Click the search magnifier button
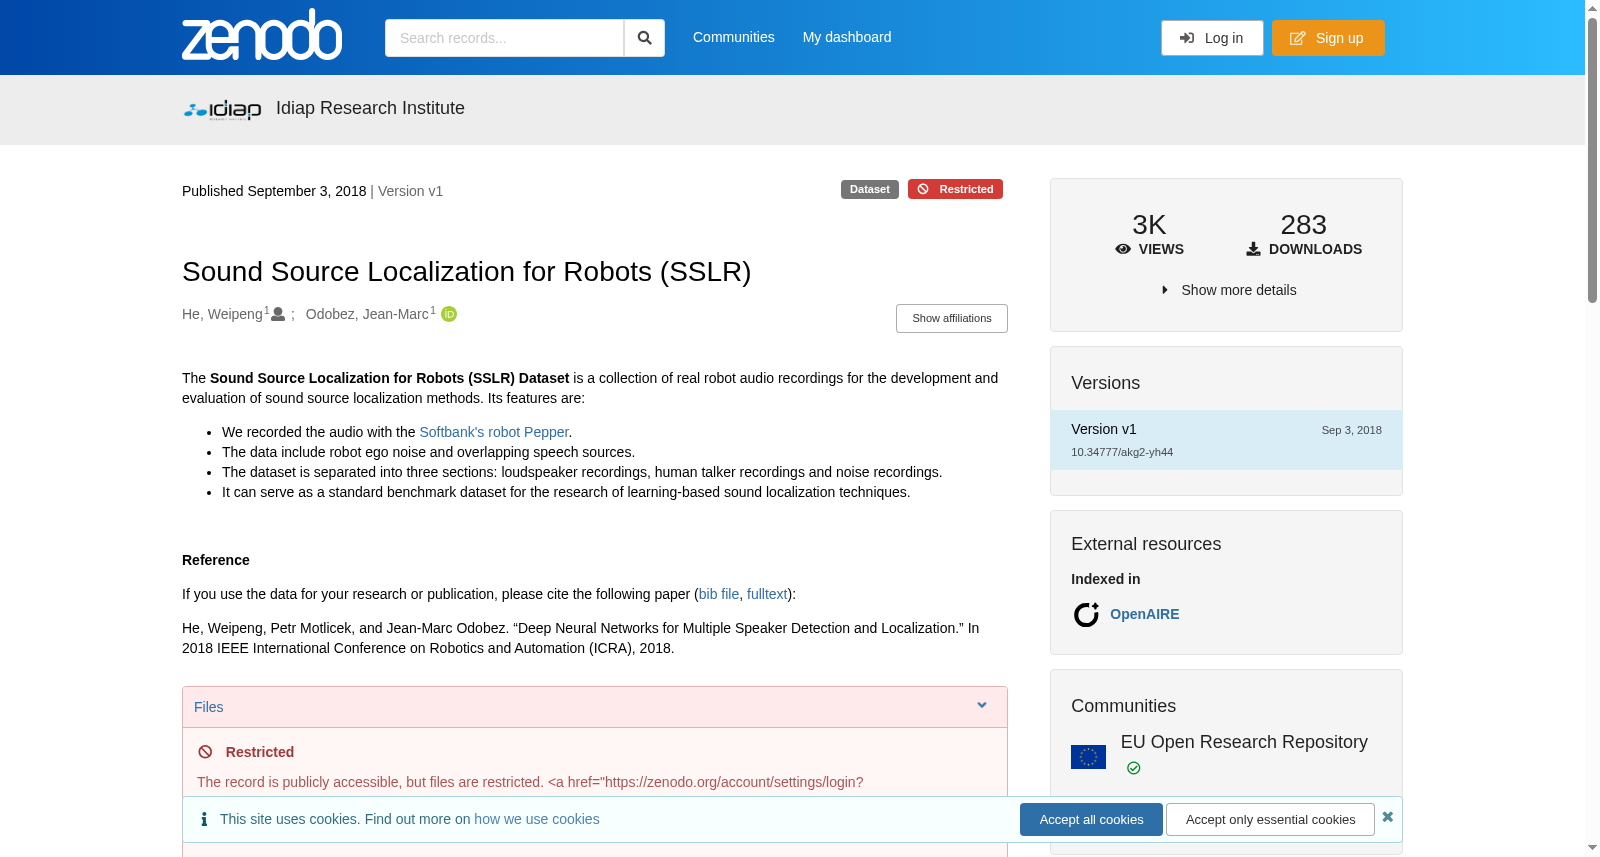This screenshot has height=857, width=1600. coord(644,38)
